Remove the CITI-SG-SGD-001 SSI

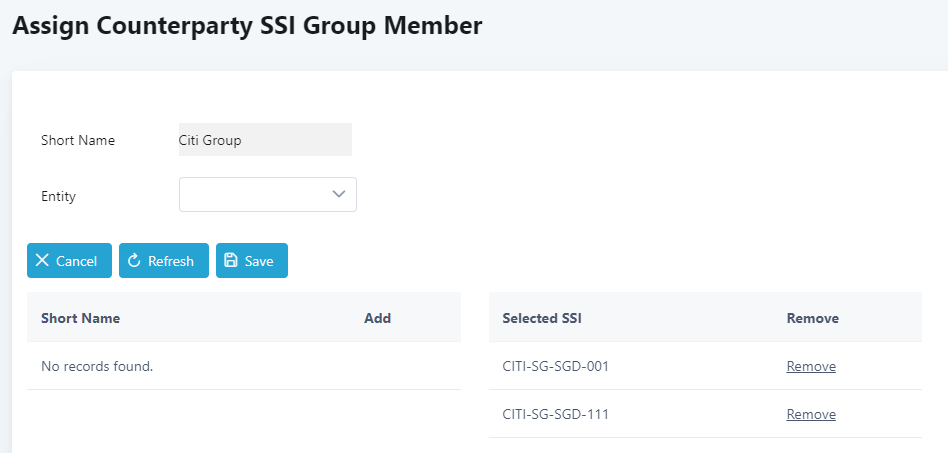point(811,367)
